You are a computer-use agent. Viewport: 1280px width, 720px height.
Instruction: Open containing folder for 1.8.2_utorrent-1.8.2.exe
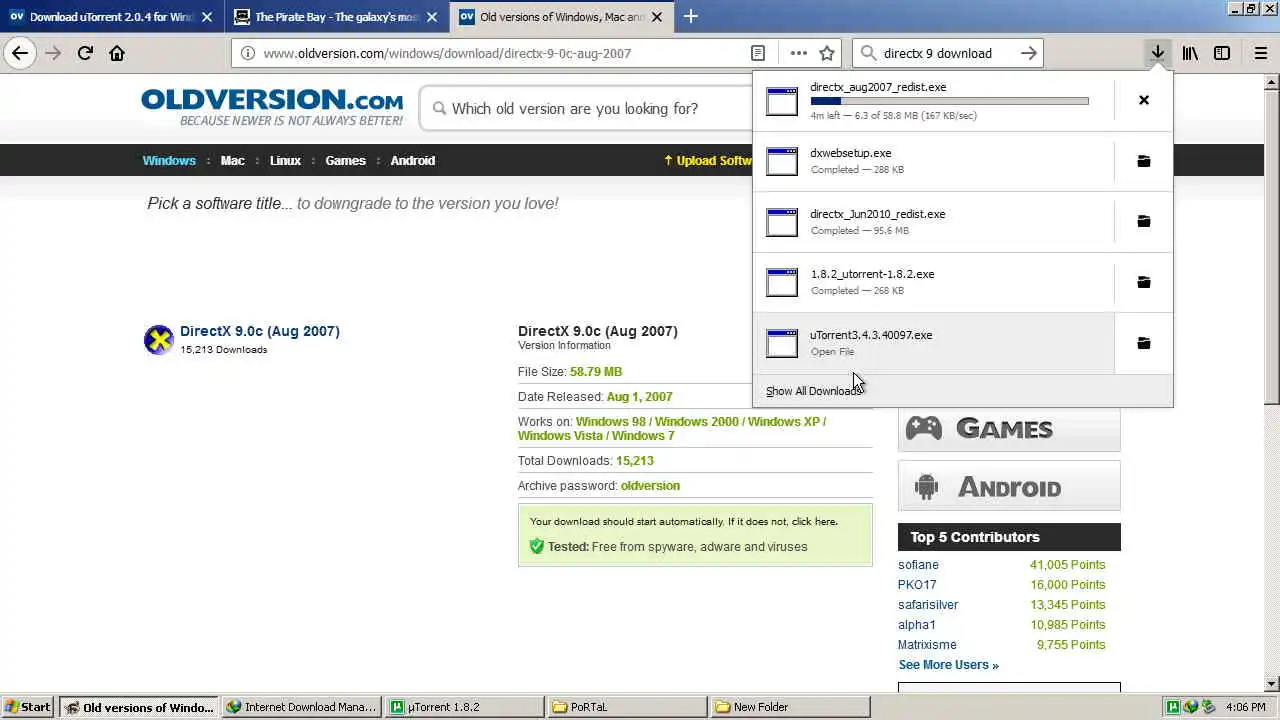coord(1144,282)
